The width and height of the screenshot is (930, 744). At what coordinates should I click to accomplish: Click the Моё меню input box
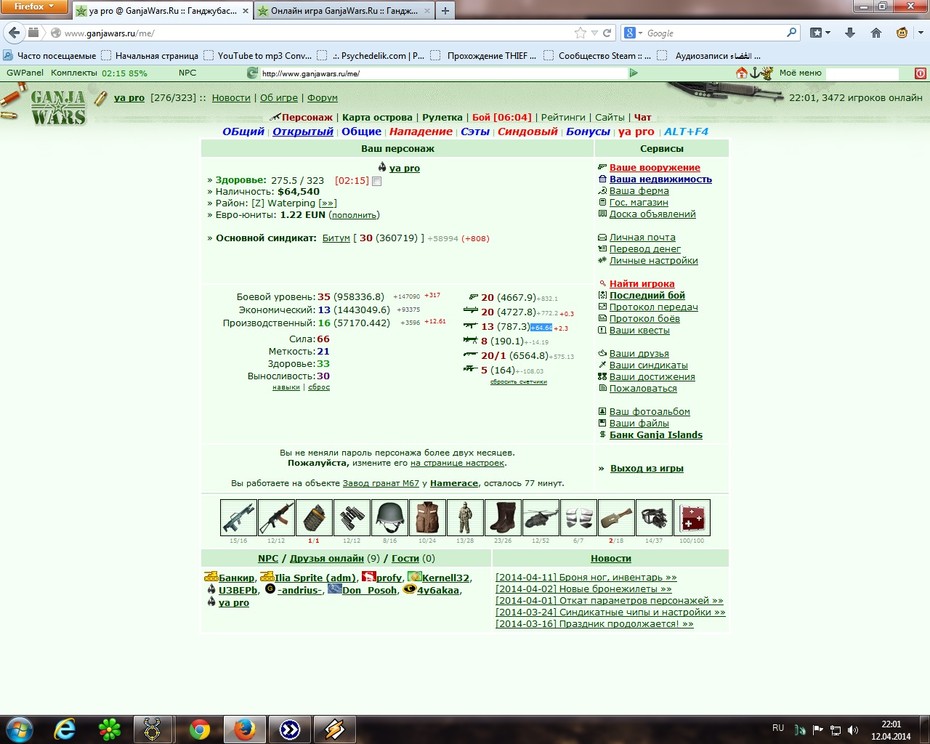[x=862, y=73]
